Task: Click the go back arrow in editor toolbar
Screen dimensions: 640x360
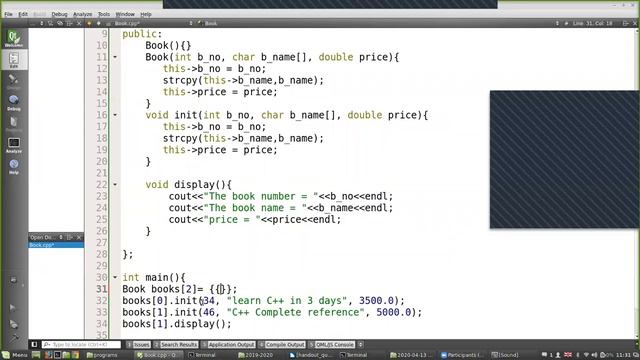Action: (89, 23)
